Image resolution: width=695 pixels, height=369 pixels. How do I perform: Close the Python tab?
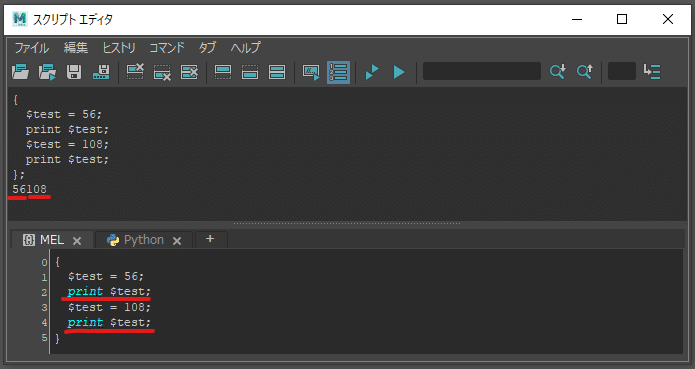point(177,241)
